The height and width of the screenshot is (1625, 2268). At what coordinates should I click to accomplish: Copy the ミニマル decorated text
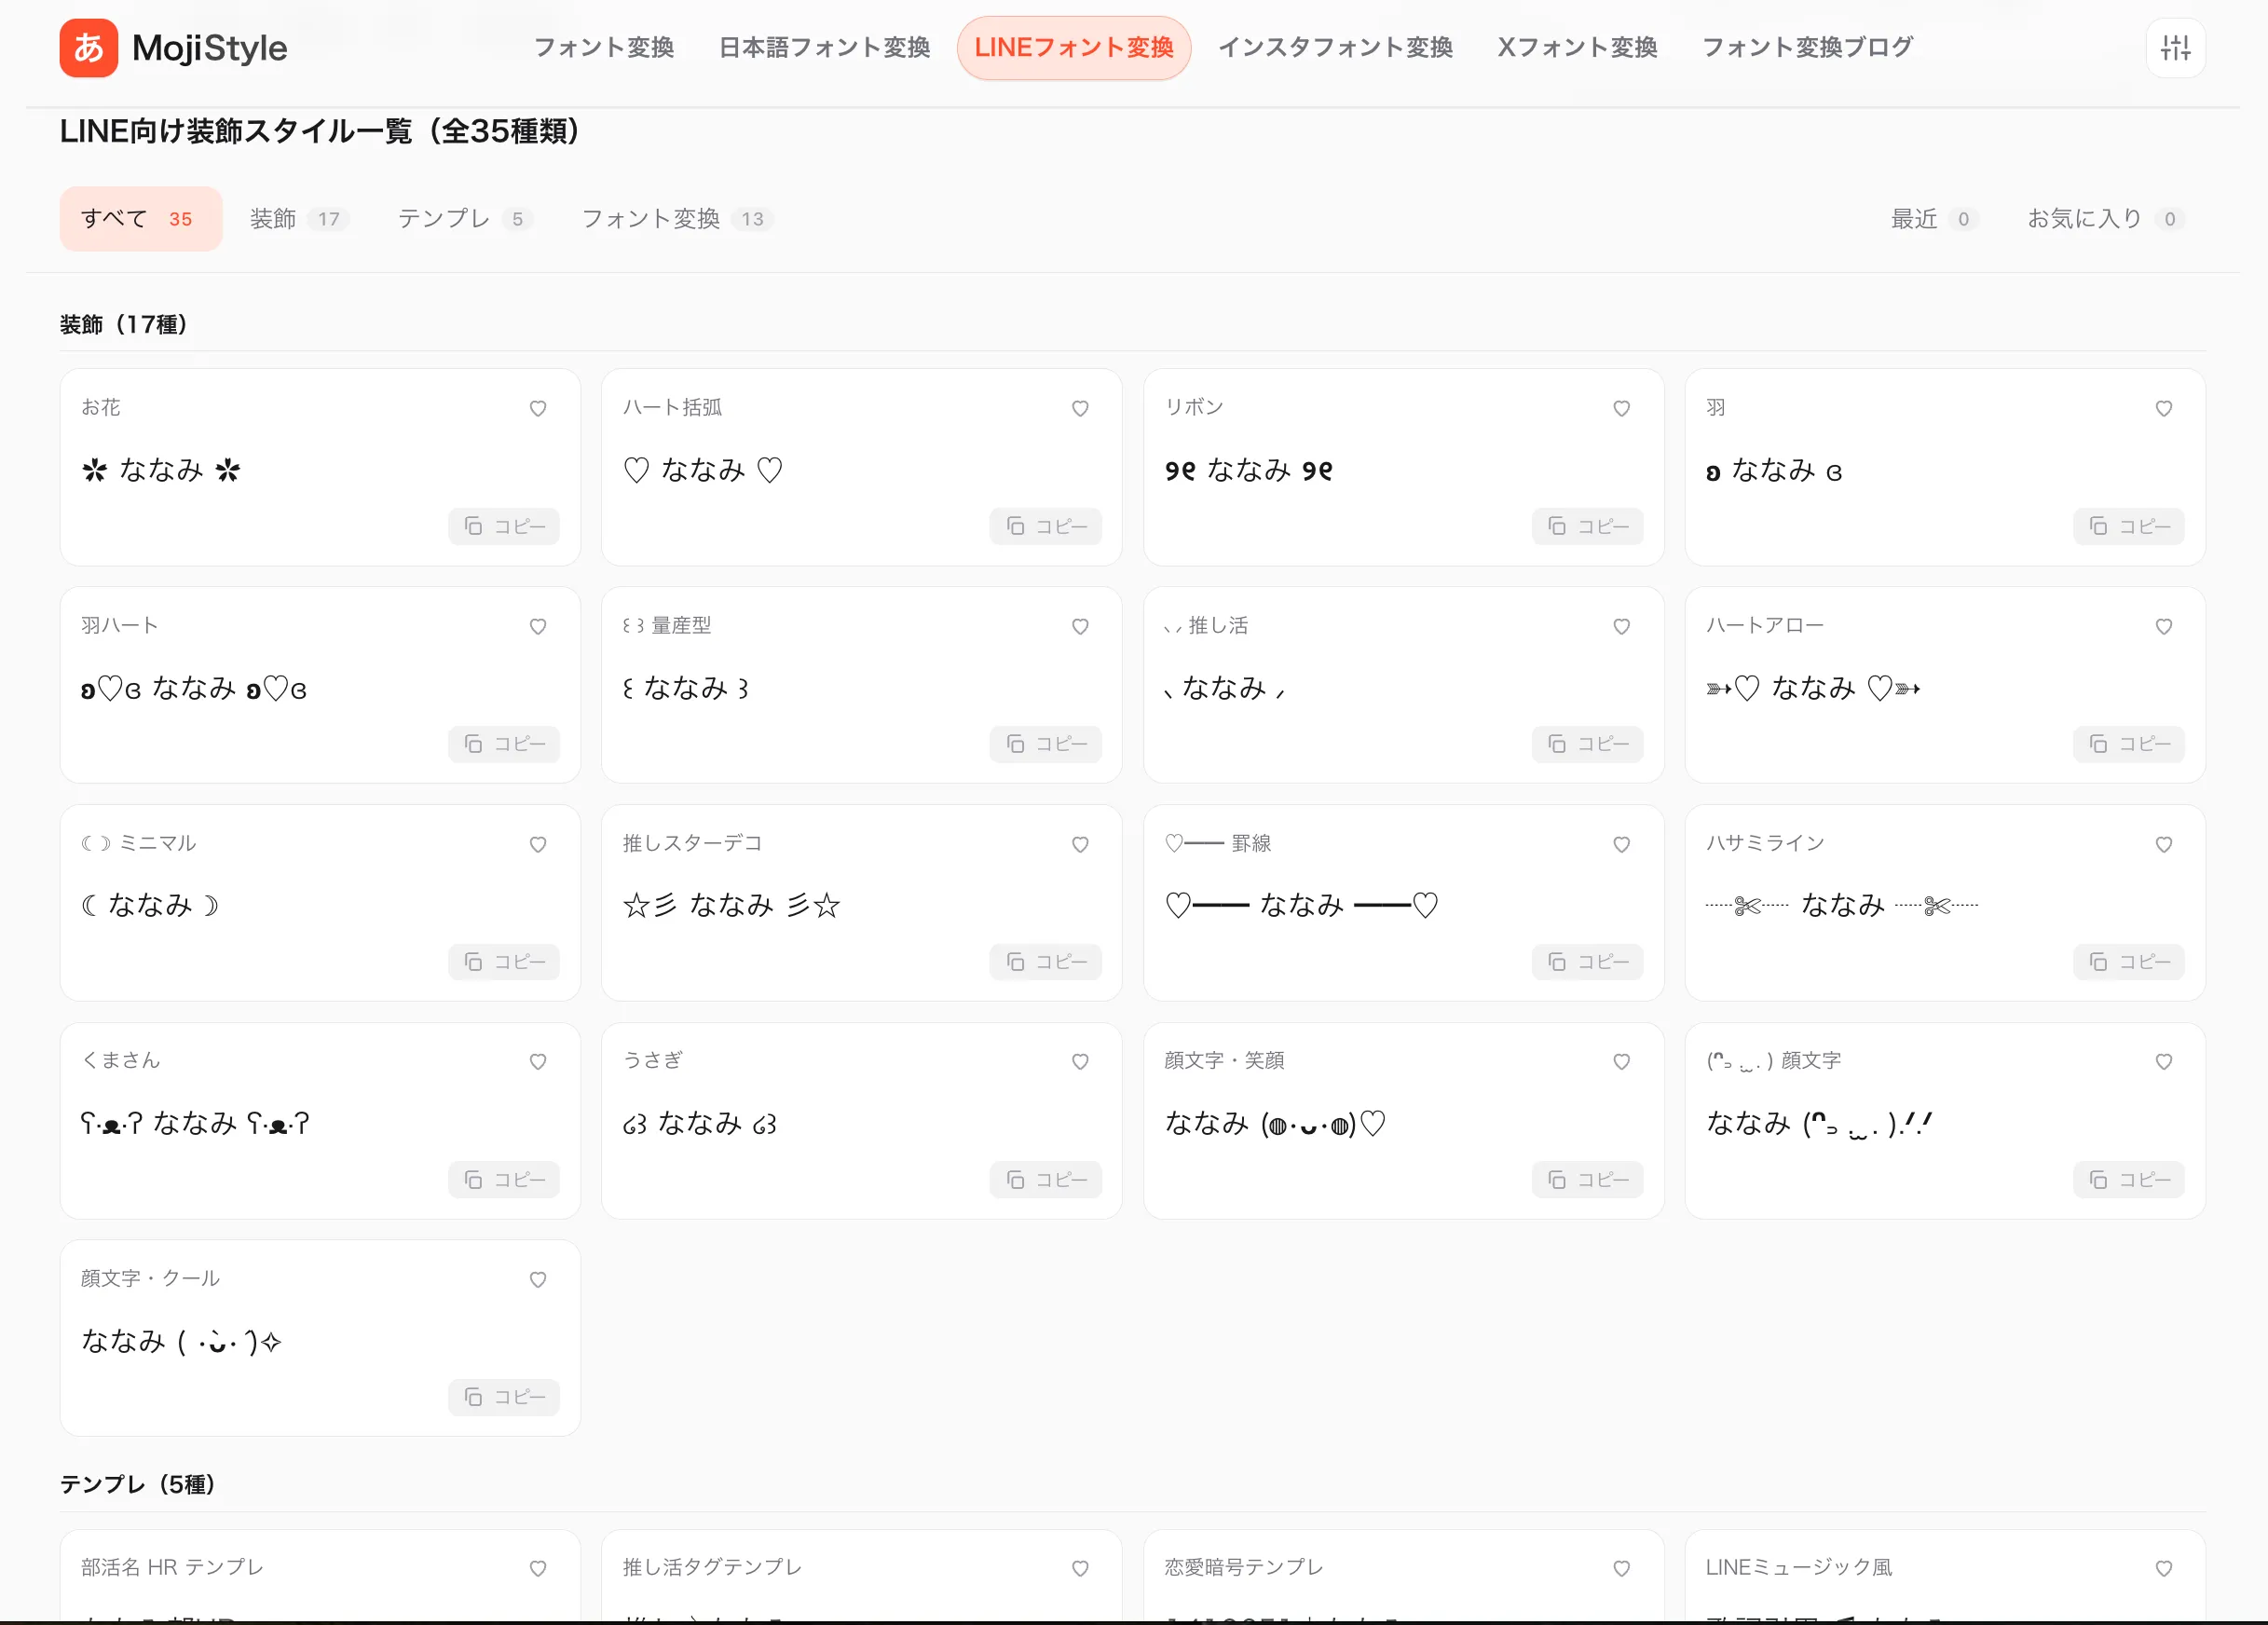pyautogui.click(x=504, y=962)
